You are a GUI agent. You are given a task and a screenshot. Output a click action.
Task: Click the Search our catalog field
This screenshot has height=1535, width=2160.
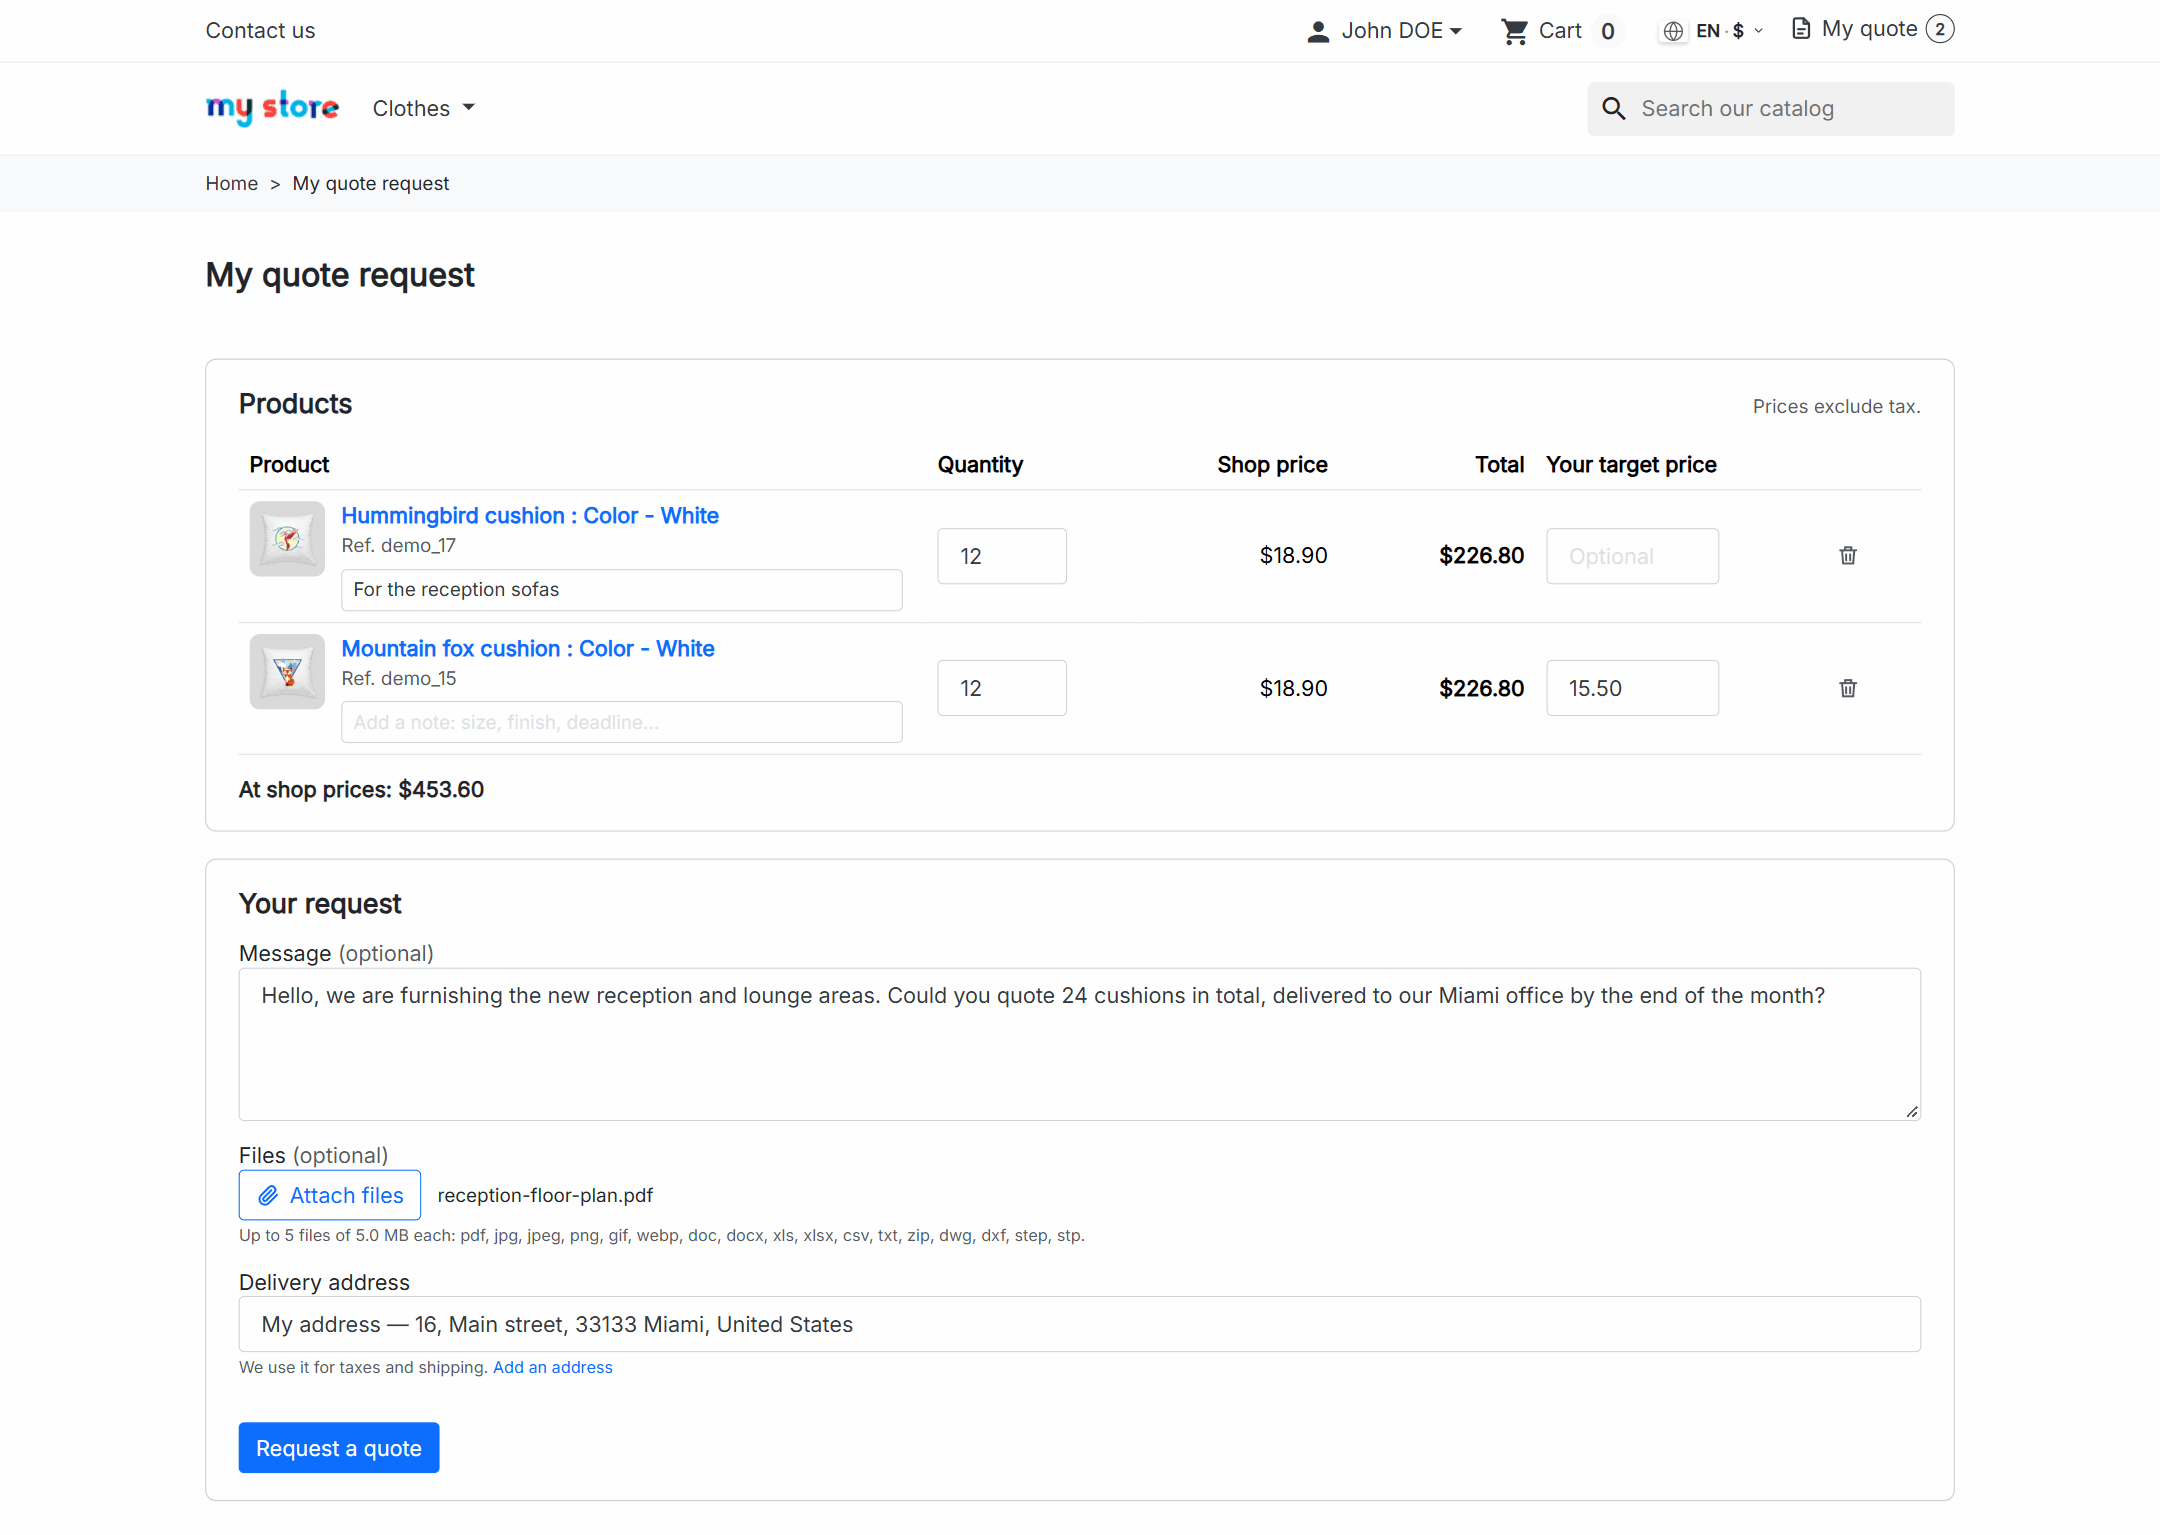click(1770, 108)
